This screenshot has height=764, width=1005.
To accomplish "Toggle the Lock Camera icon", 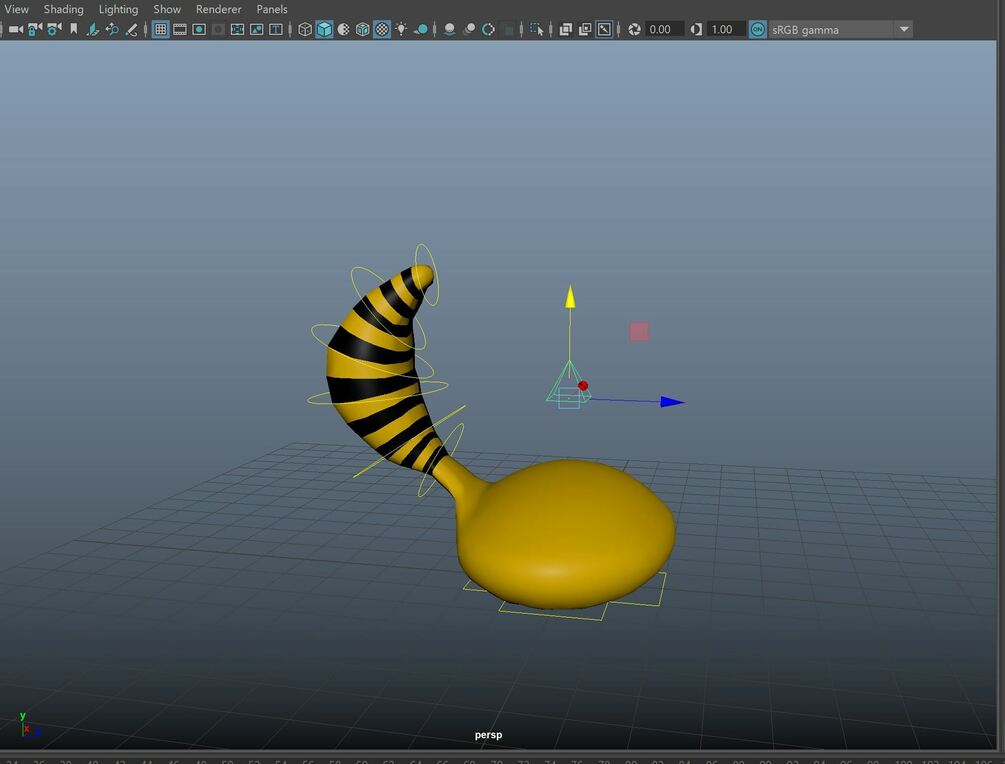I will pos(35,29).
